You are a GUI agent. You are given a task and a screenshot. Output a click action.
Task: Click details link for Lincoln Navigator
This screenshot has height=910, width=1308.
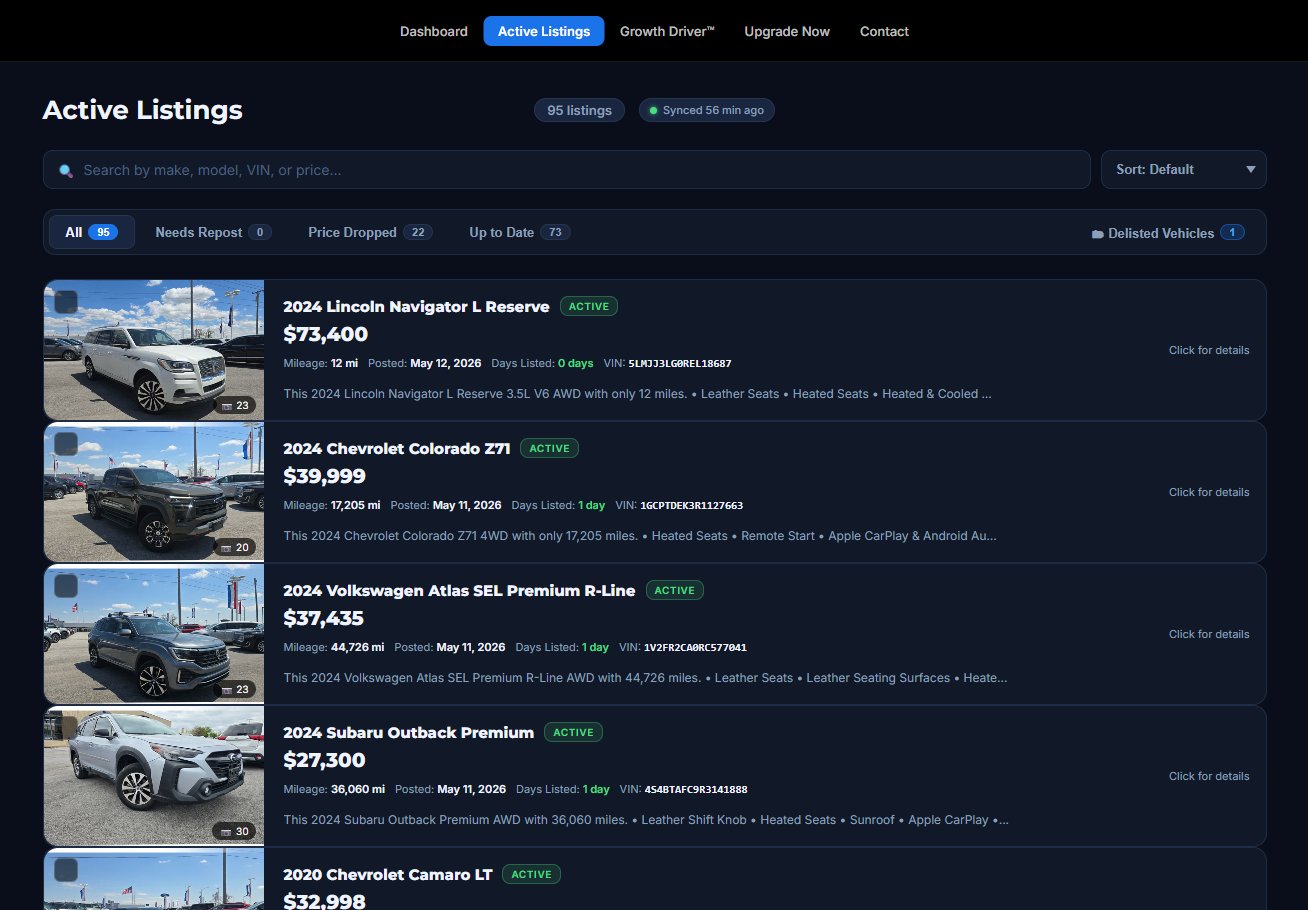(1209, 350)
